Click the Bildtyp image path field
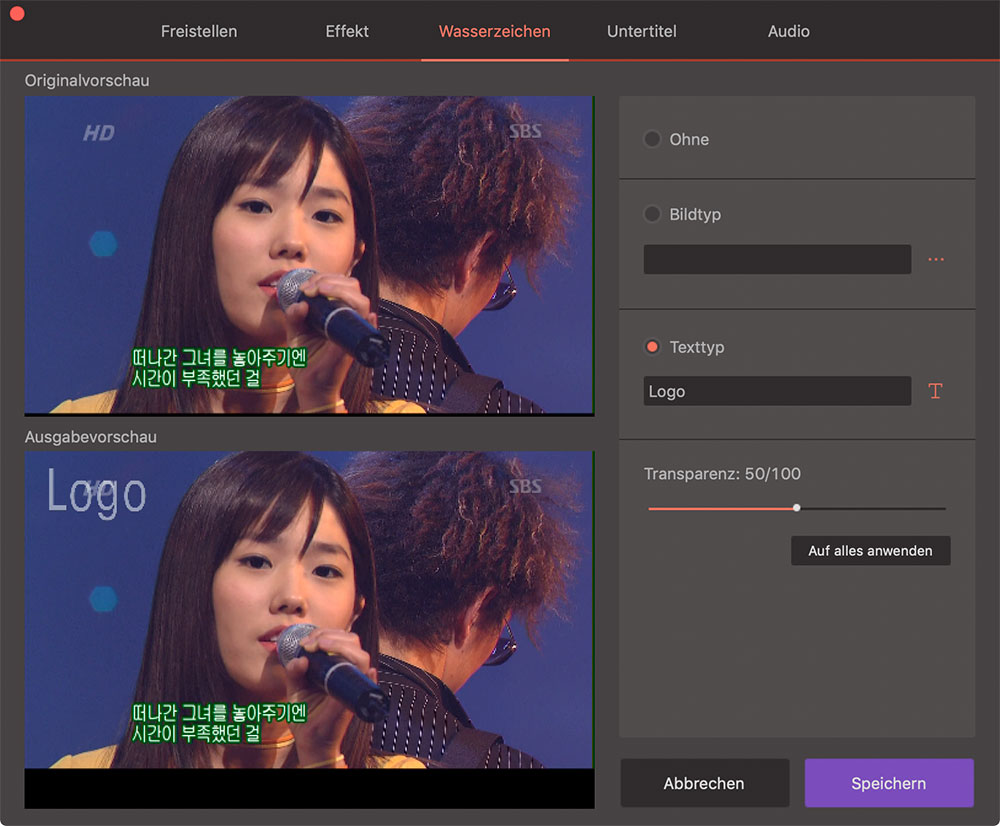 pyautogui.click(x=777, y=260)
